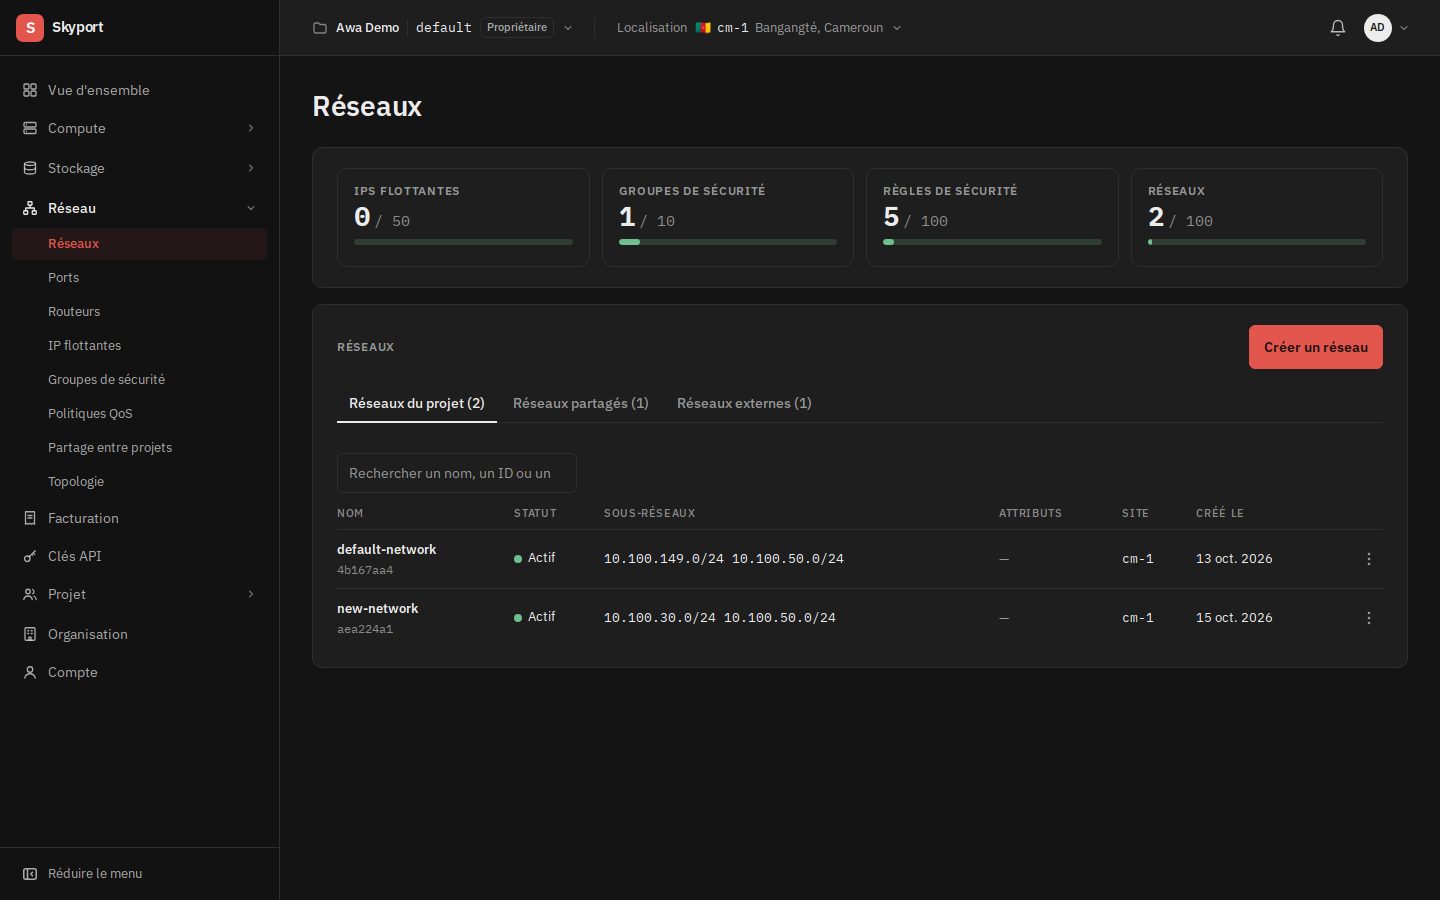Click the Compute server icon
Image resolution: width=1440 pixels, height=900 pixels.
coord(30,128)
